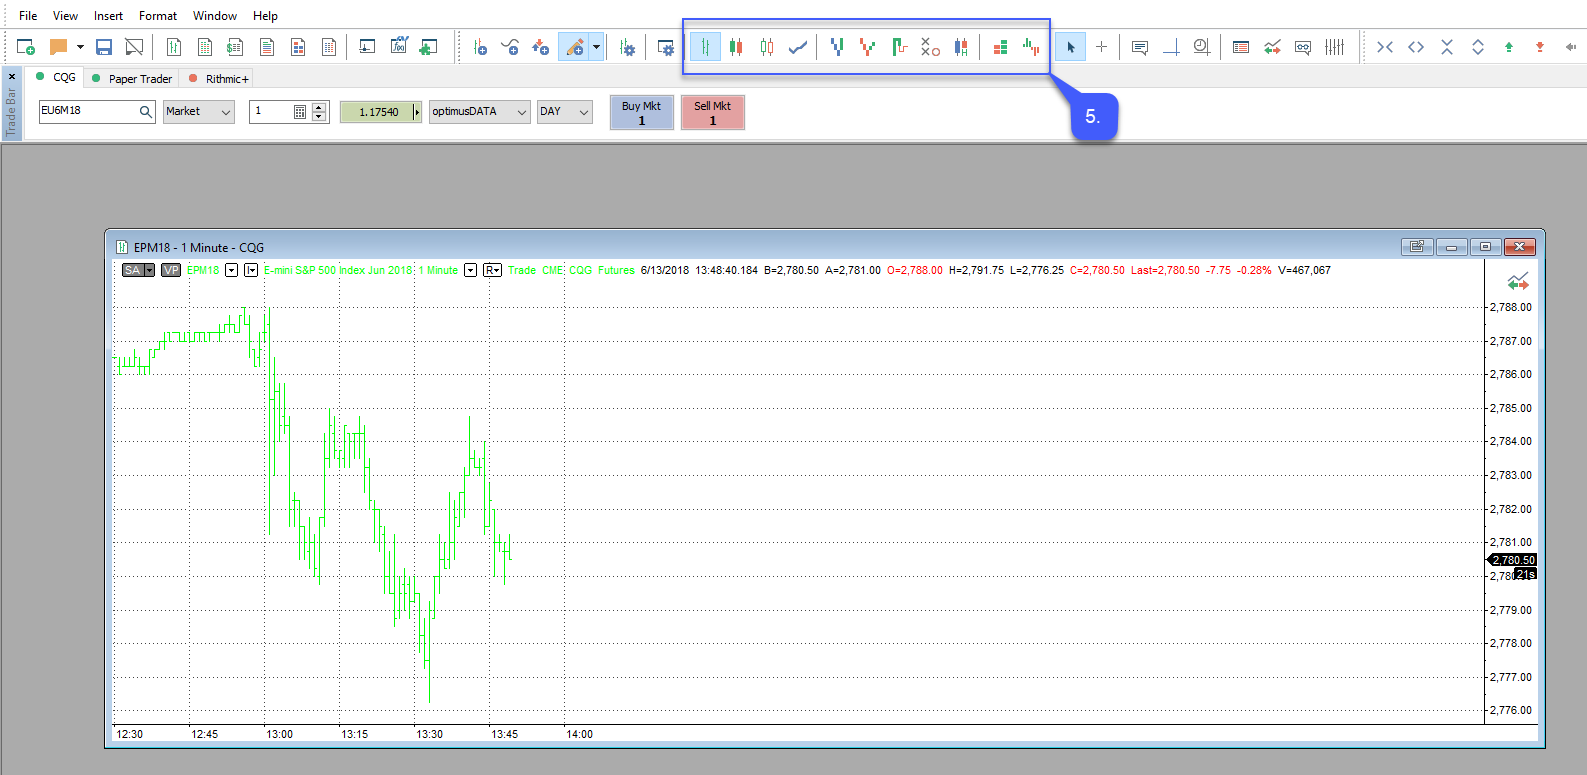Click the save floppy disk icon

pyautogui.click(x=104, y=47)
